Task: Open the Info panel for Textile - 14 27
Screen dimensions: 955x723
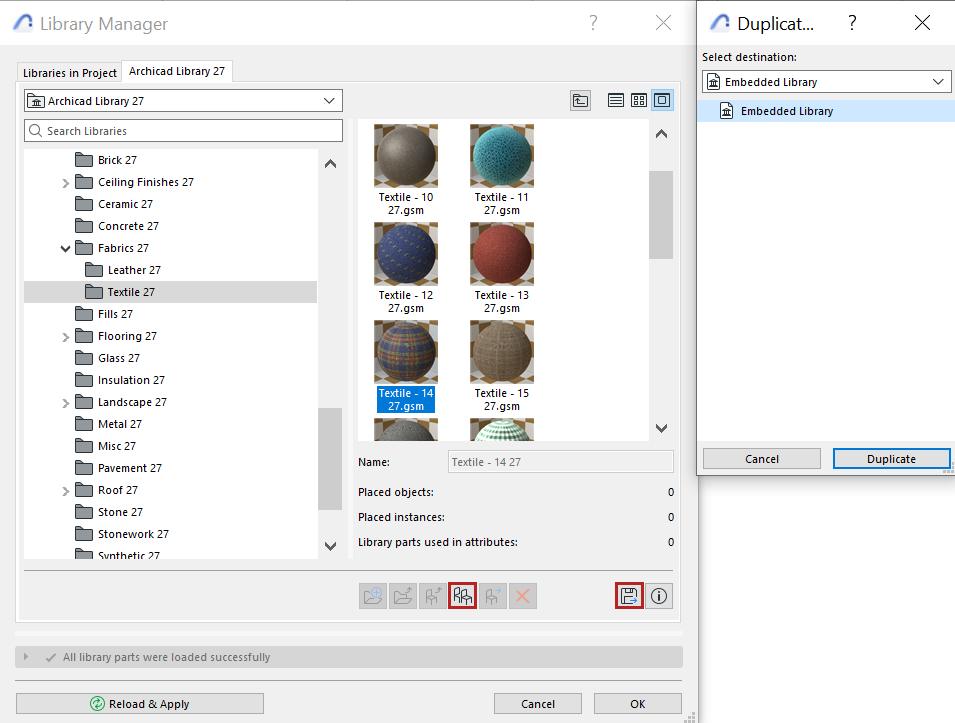Action: pyautogui.click(x=658, y=596)
